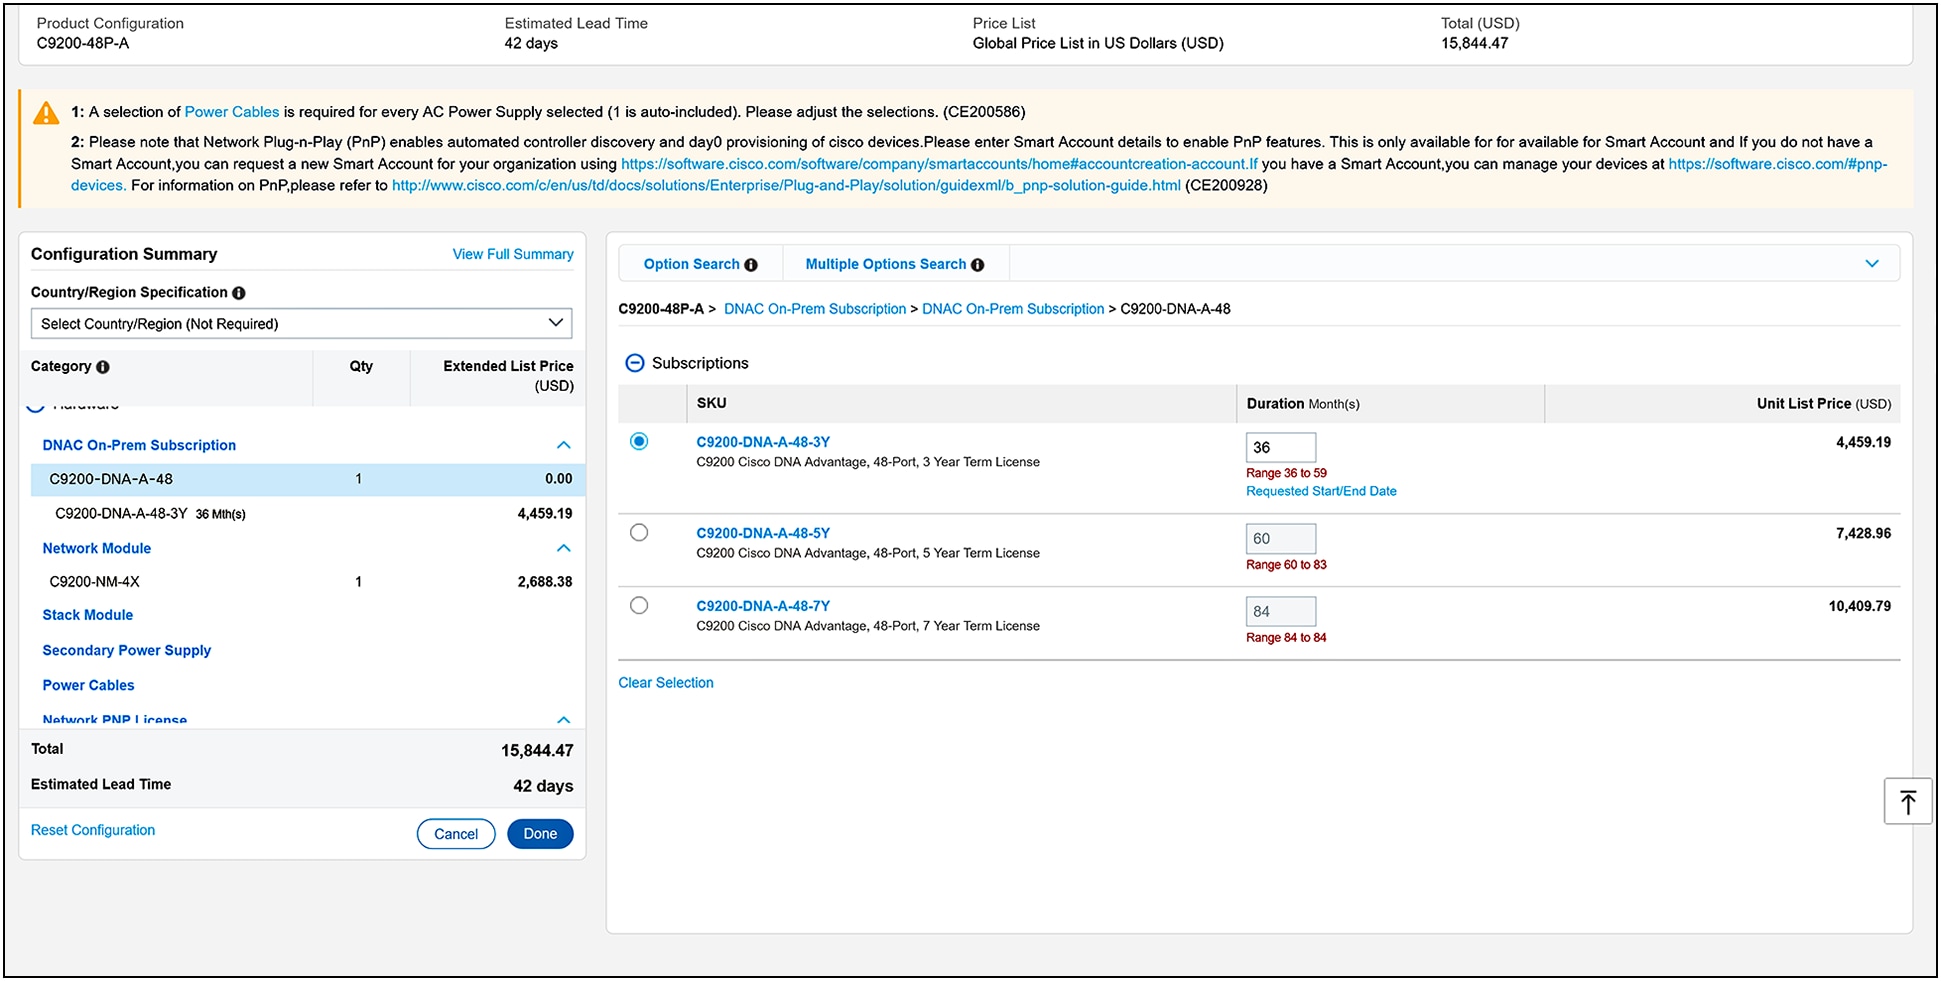Image resolution: width=1941 pixels, height=981 pixels.
Task: Open the second DNAC On-Prem Subscription breadcrumb
Action: coord(1013,309)
